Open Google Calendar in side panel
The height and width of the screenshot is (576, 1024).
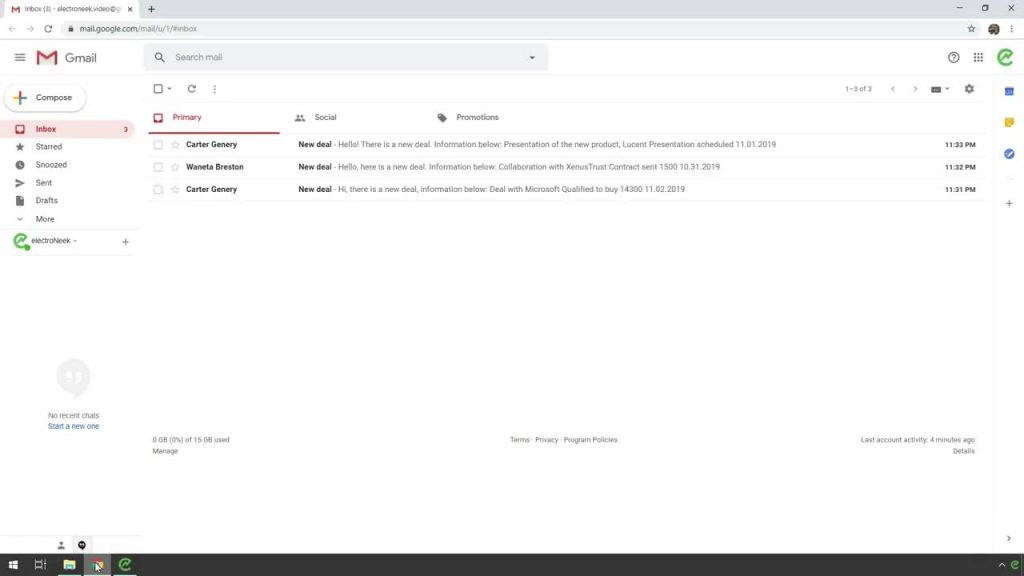(1009, 91)
